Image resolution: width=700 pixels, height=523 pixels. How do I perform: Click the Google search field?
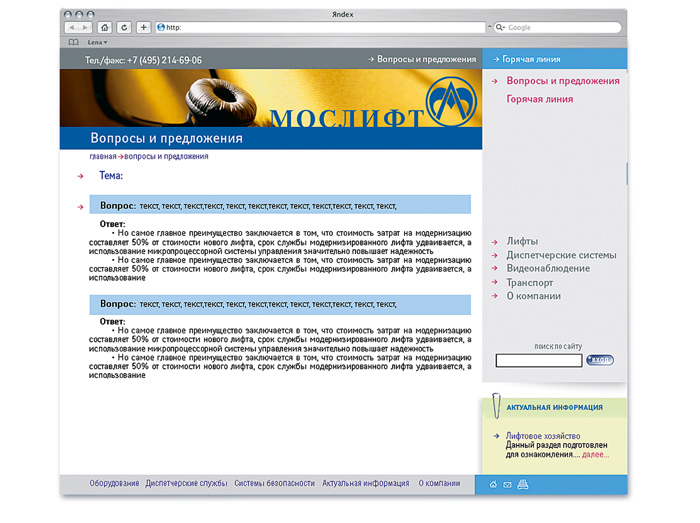[558, 28]
